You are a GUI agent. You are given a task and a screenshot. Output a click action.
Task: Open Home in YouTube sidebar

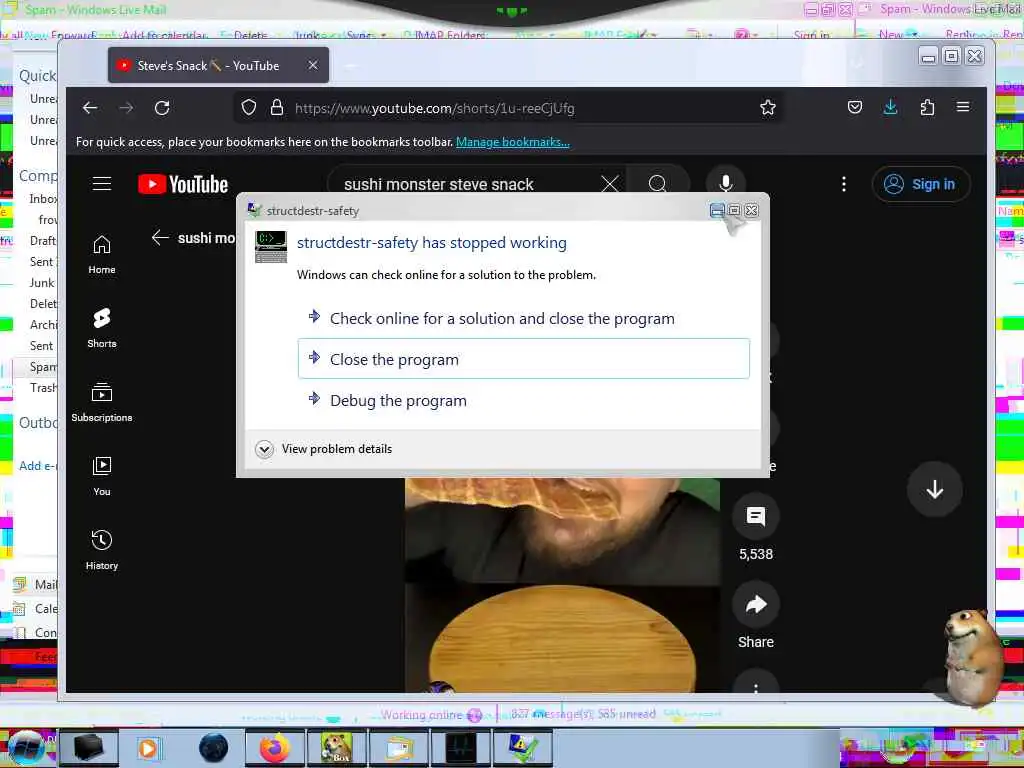[102, 255]
